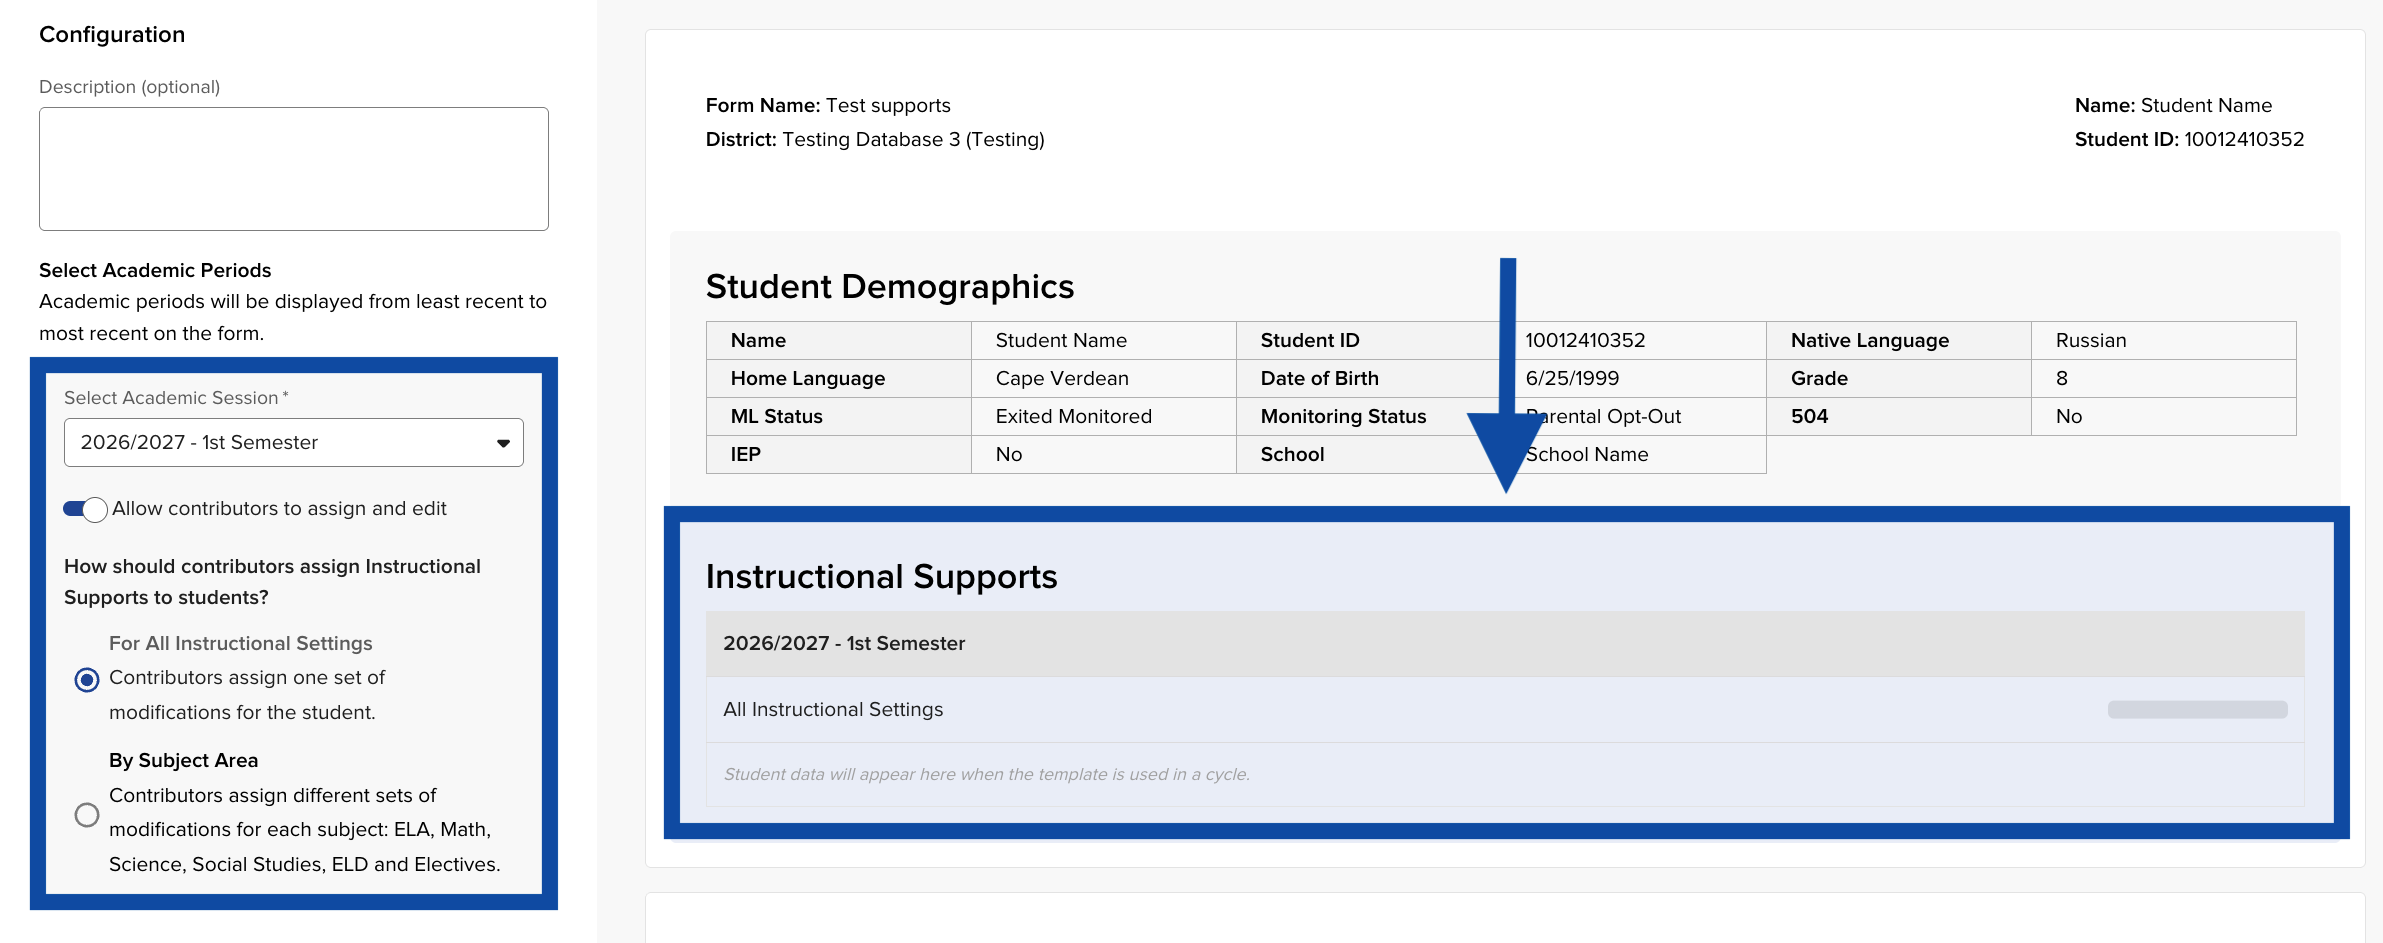Click the 'Home Language' label cell
The image size is (2383, 943).
[839, 378]
